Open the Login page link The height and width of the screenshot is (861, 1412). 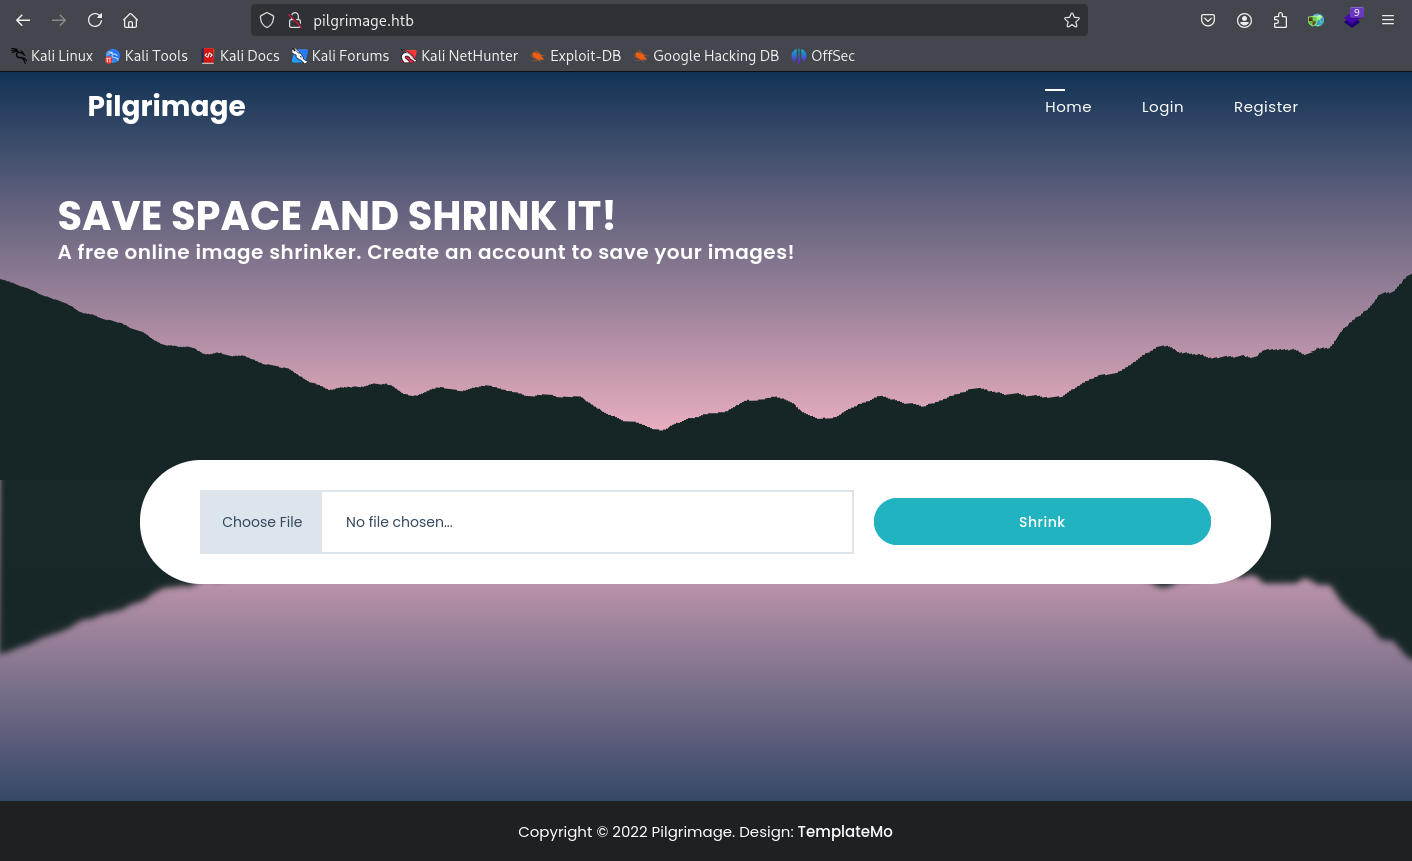click(x=1162, y=107)
